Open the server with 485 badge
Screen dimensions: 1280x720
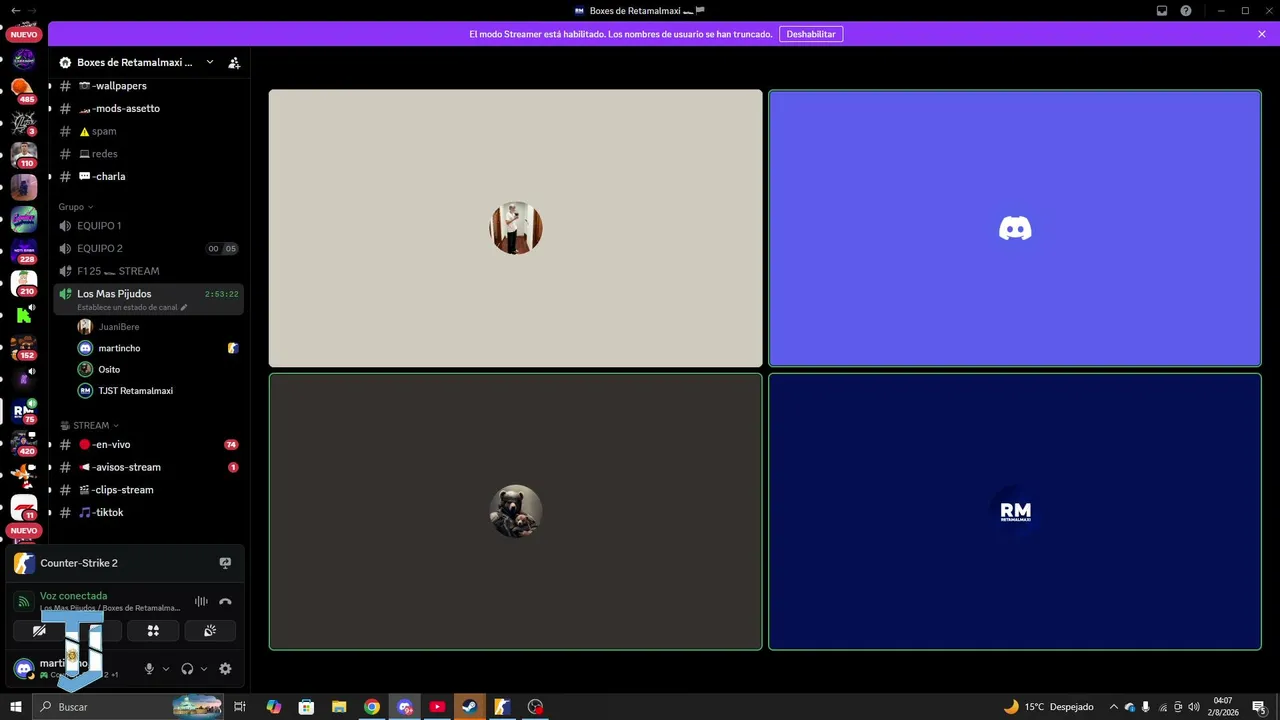tap(24, 91)
